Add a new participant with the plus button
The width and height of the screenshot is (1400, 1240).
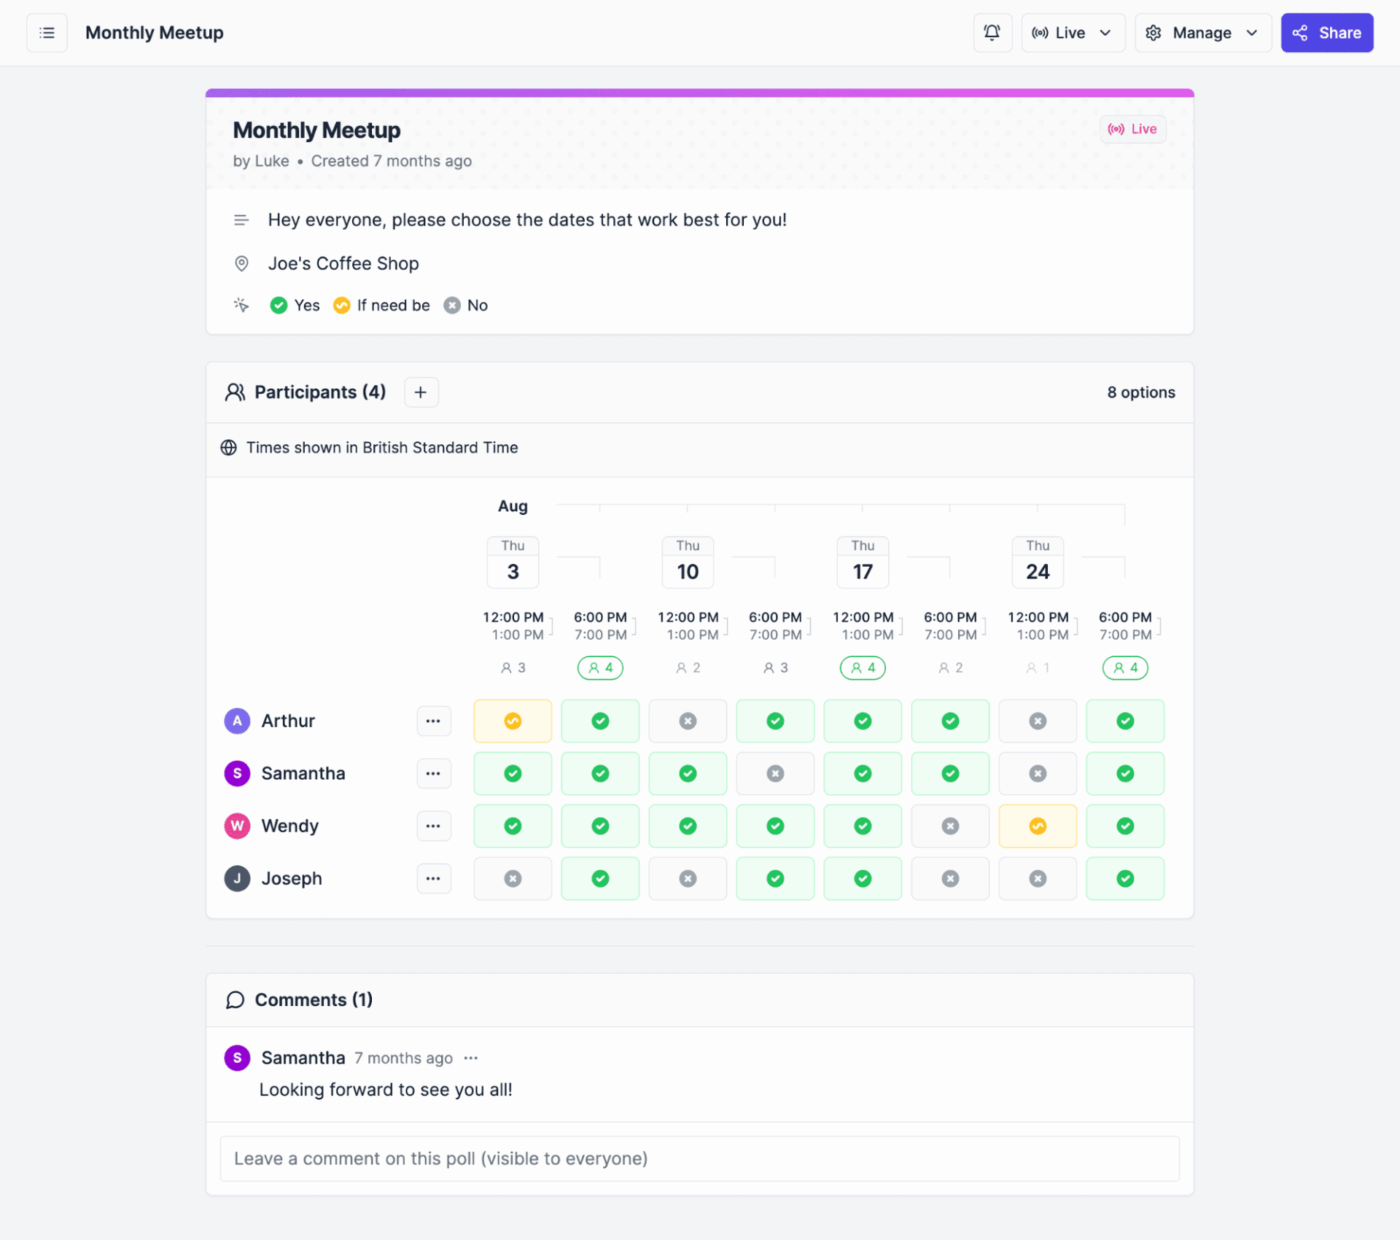click(x=420, y=392)
